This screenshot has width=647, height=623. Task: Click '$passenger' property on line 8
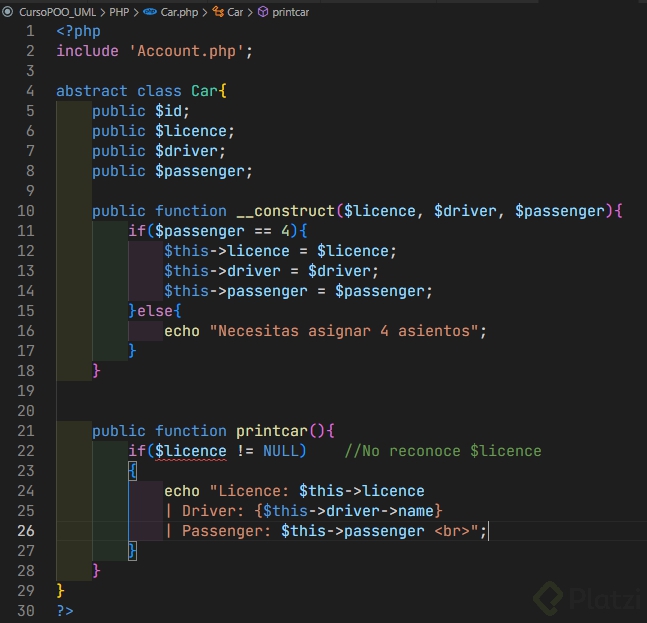(200, 171)
